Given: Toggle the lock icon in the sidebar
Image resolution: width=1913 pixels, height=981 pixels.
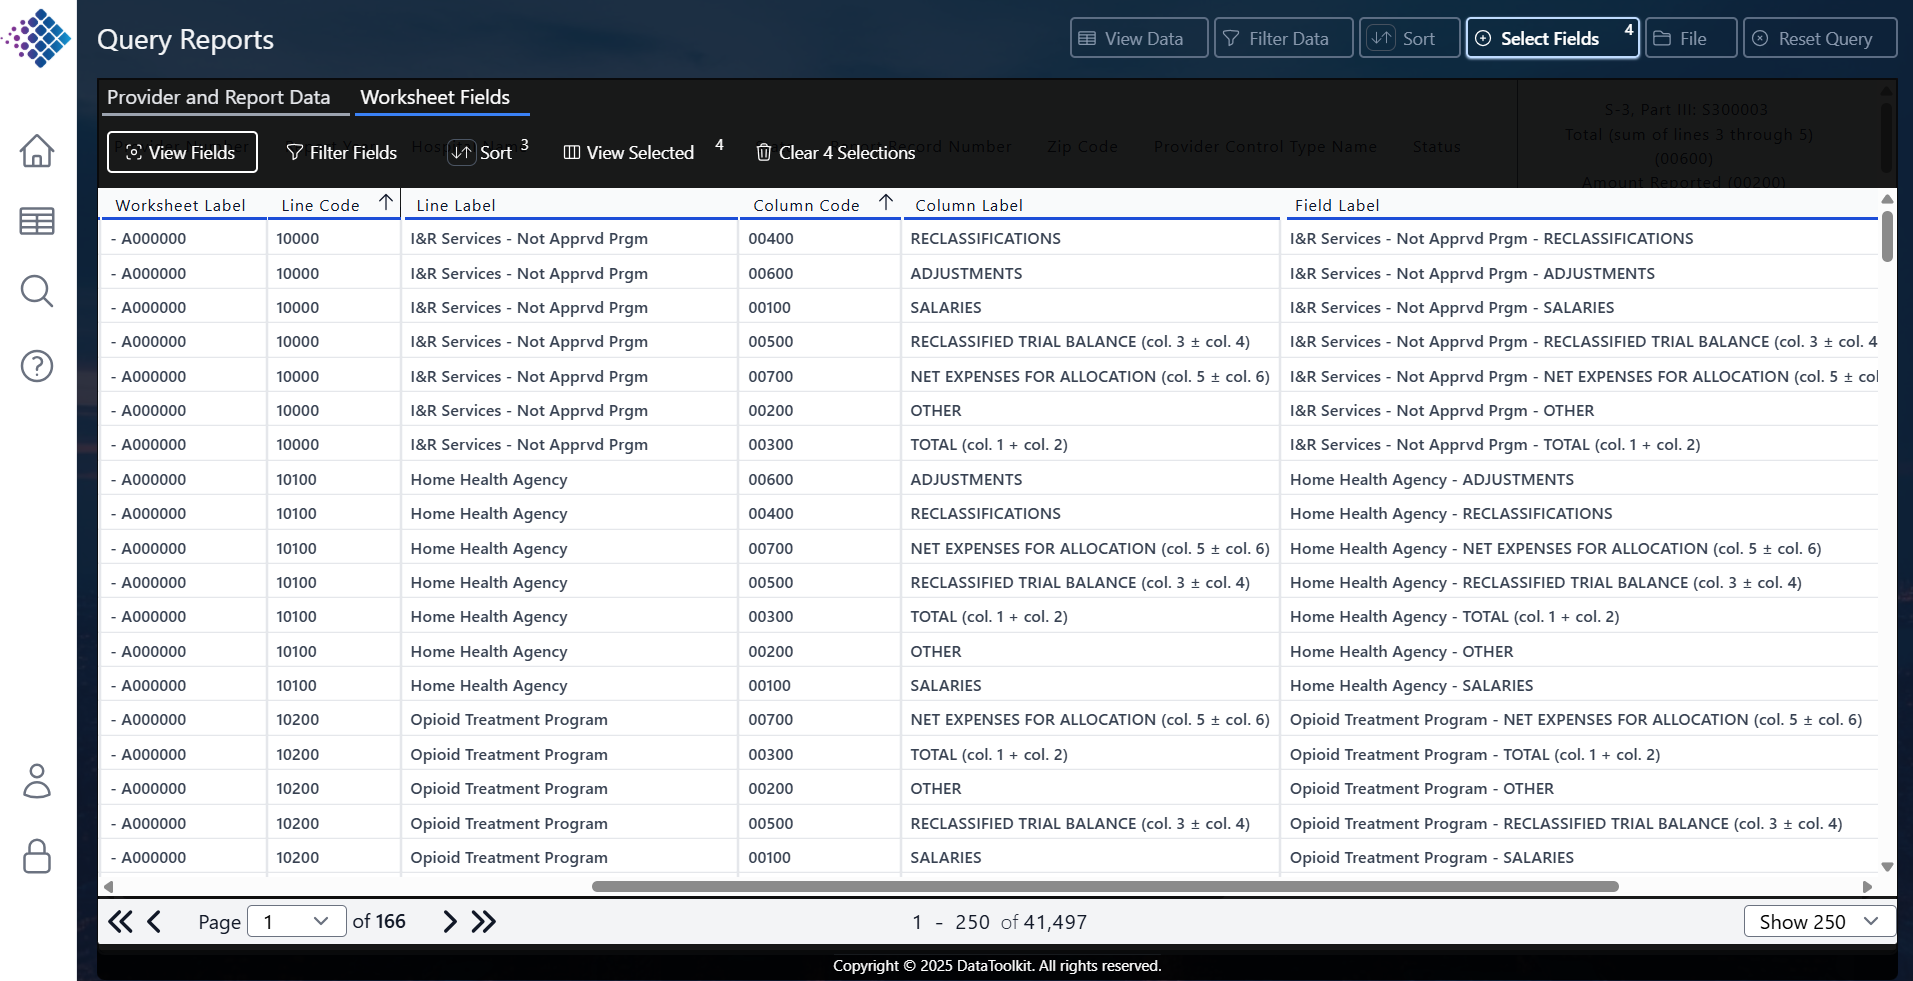Looking at the screenshot, I should [37, 856].
